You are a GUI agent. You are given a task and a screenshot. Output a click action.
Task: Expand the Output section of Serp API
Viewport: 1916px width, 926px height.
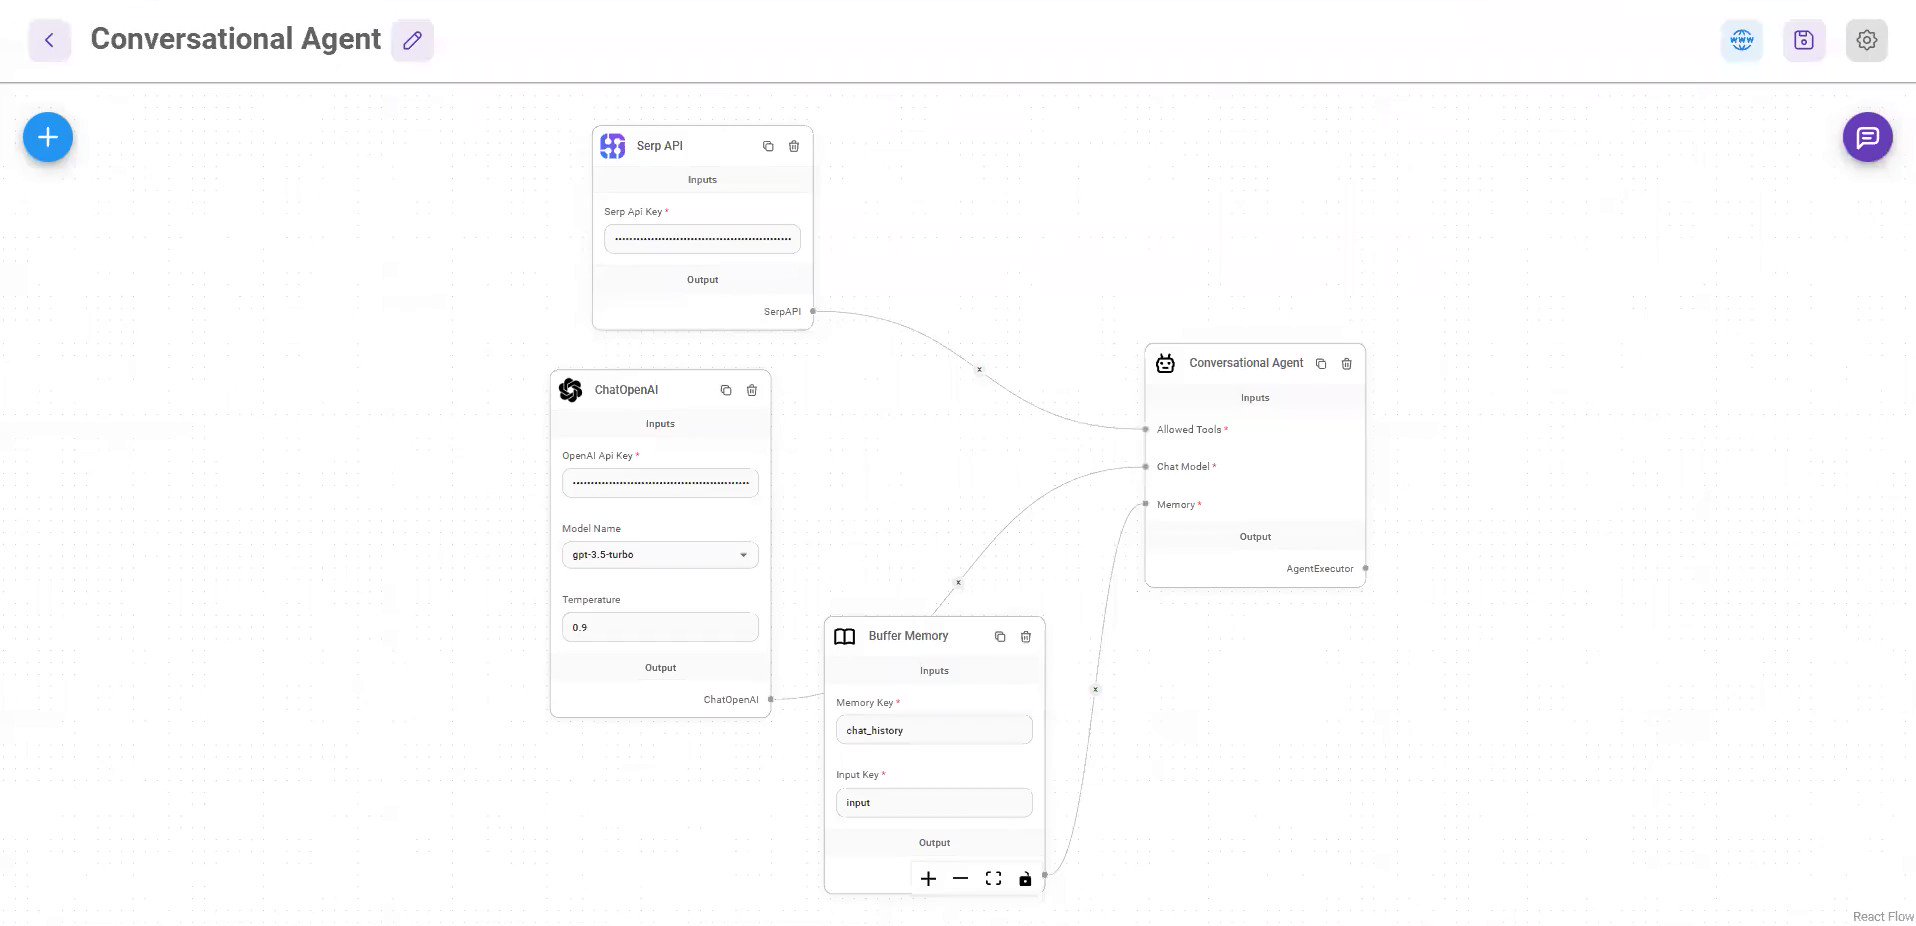(x=702, y=280)
